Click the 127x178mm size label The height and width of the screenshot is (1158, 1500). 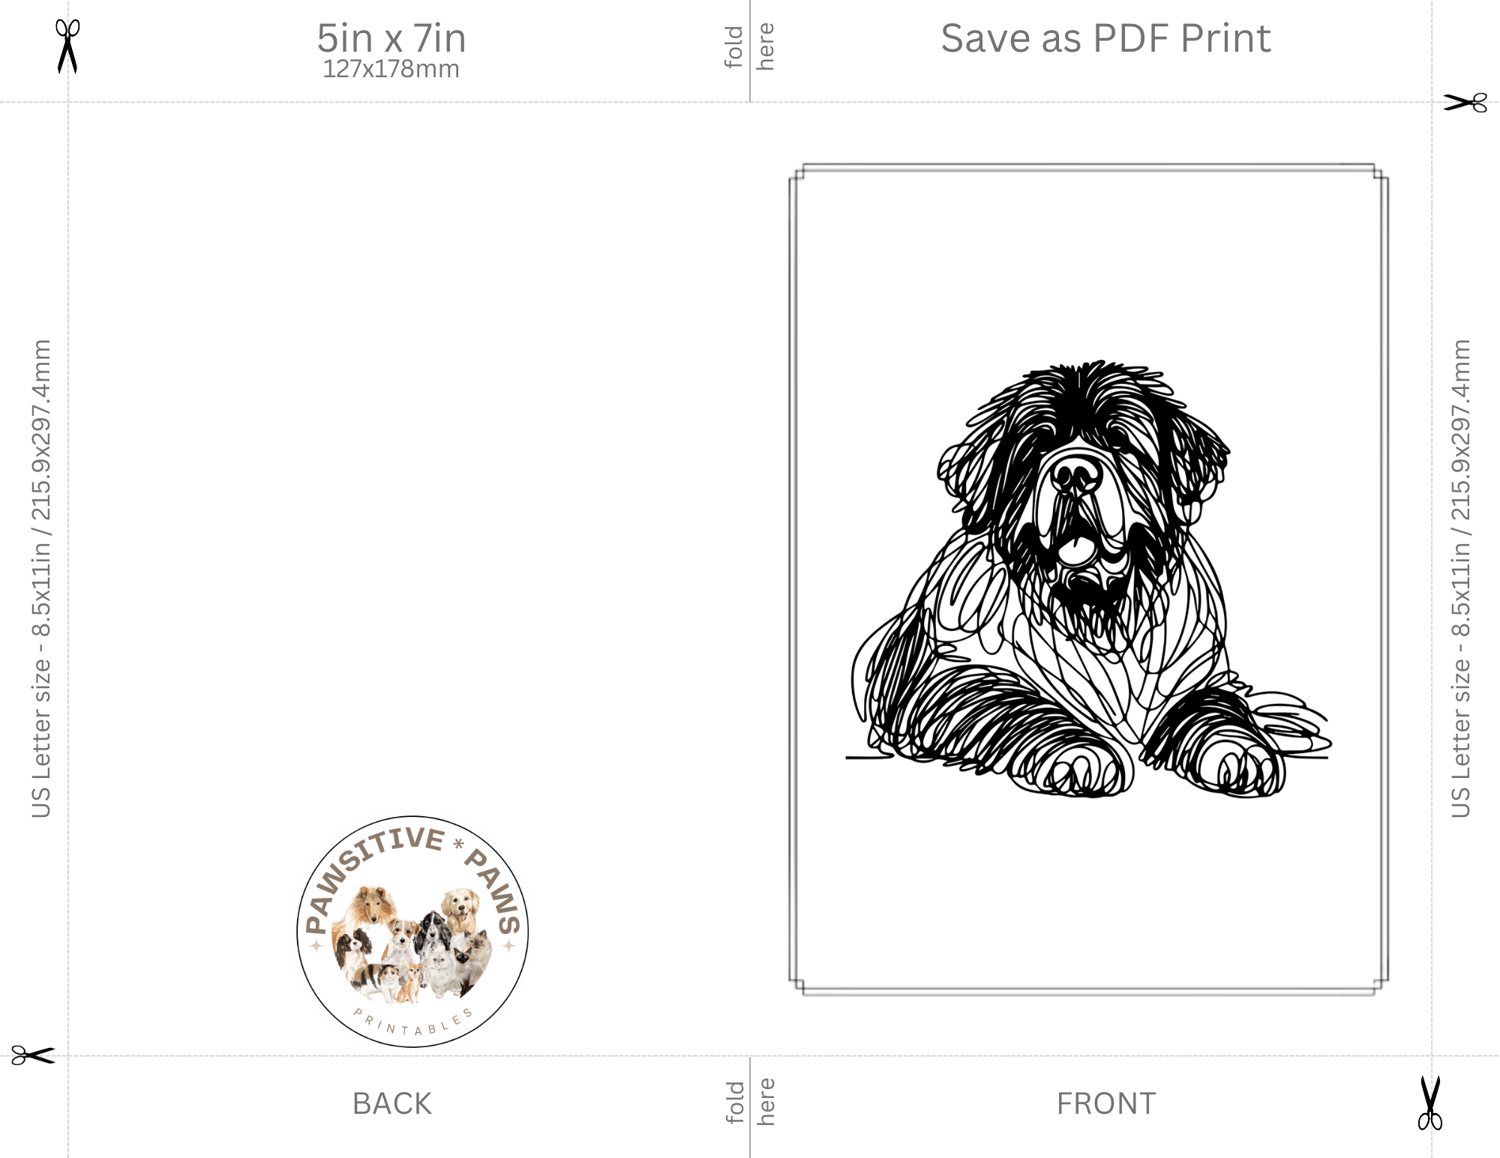[x=391, y=69]
